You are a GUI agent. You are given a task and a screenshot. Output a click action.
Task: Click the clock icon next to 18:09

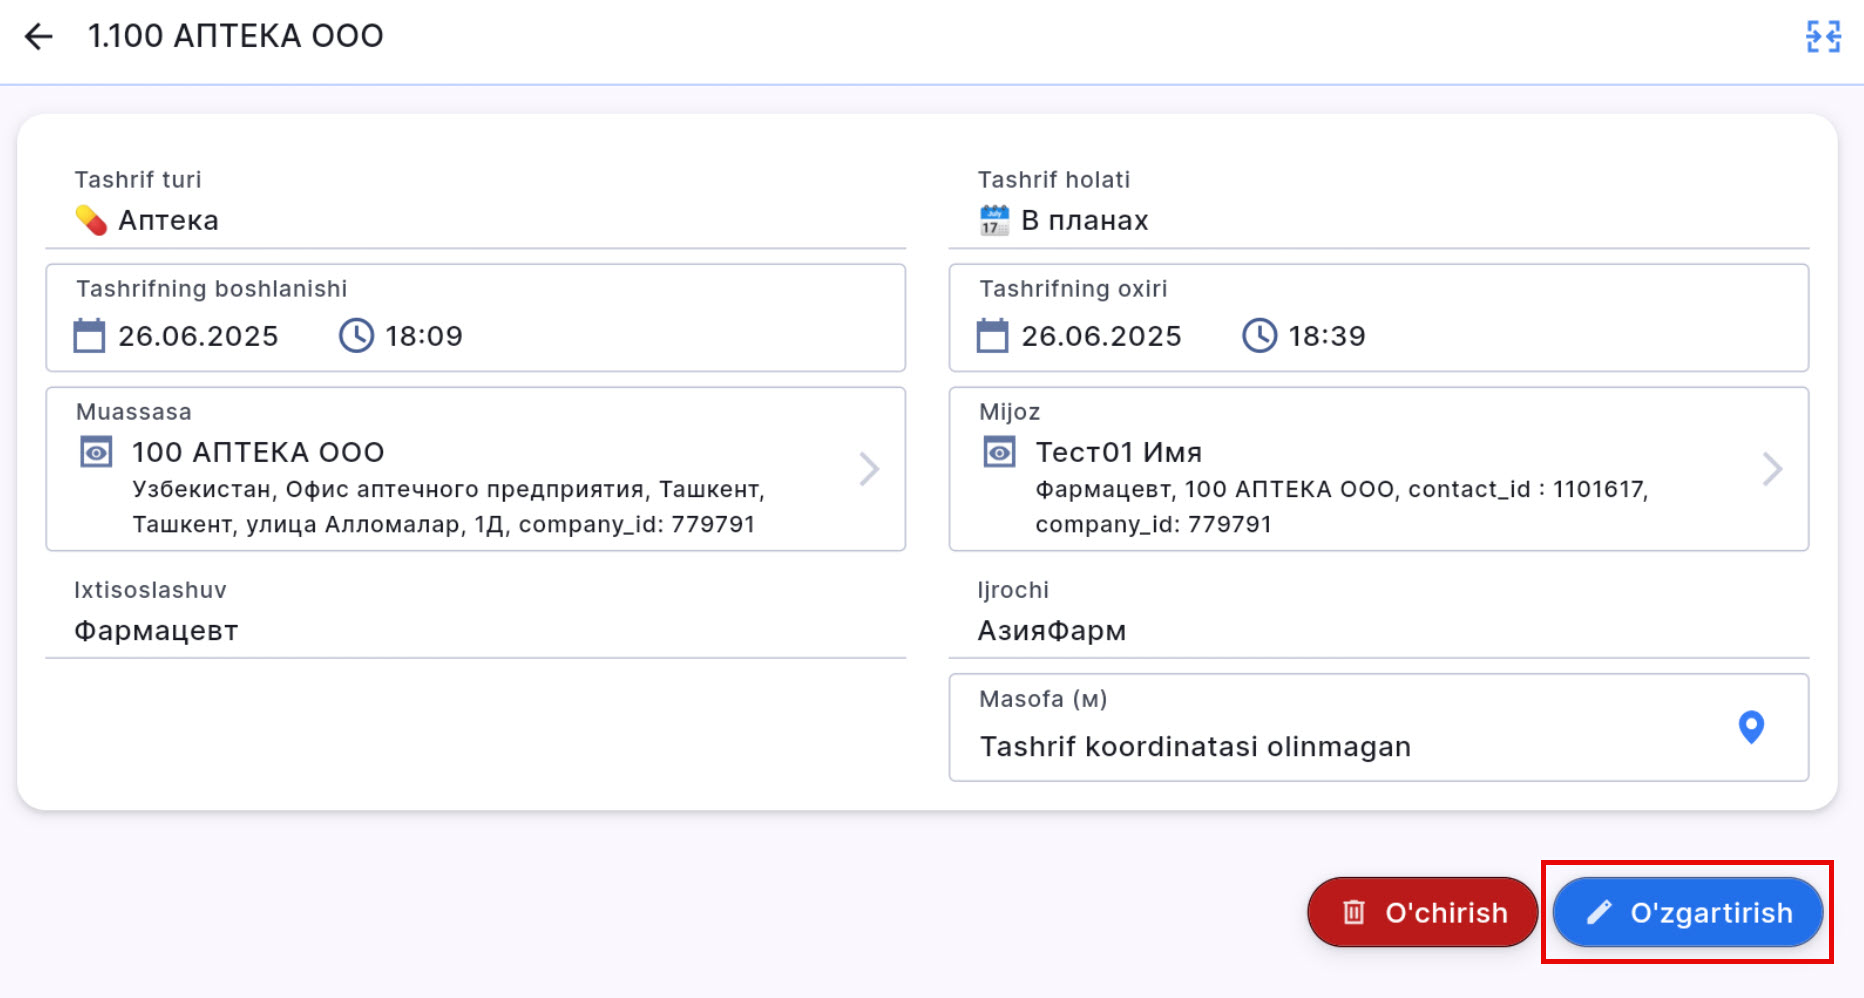tap(356, 336)
